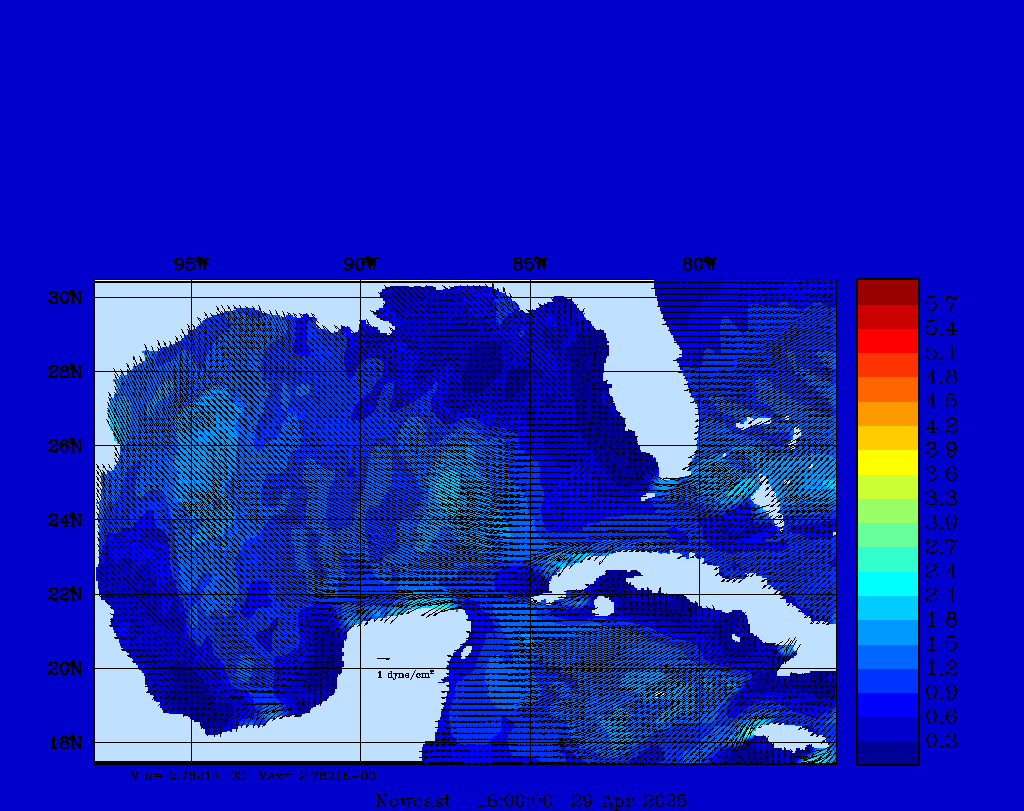This screenshot has width=1024, height=811.
Task: Click the 85W longitude label
Action: (x=530, y=265)
